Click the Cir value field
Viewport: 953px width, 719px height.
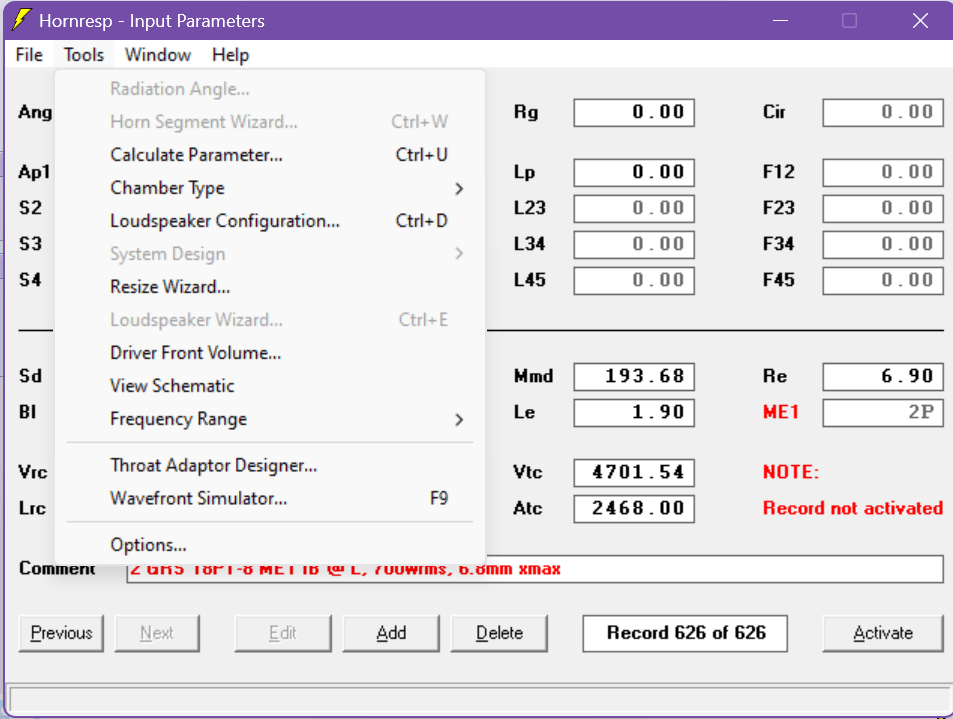883,112
